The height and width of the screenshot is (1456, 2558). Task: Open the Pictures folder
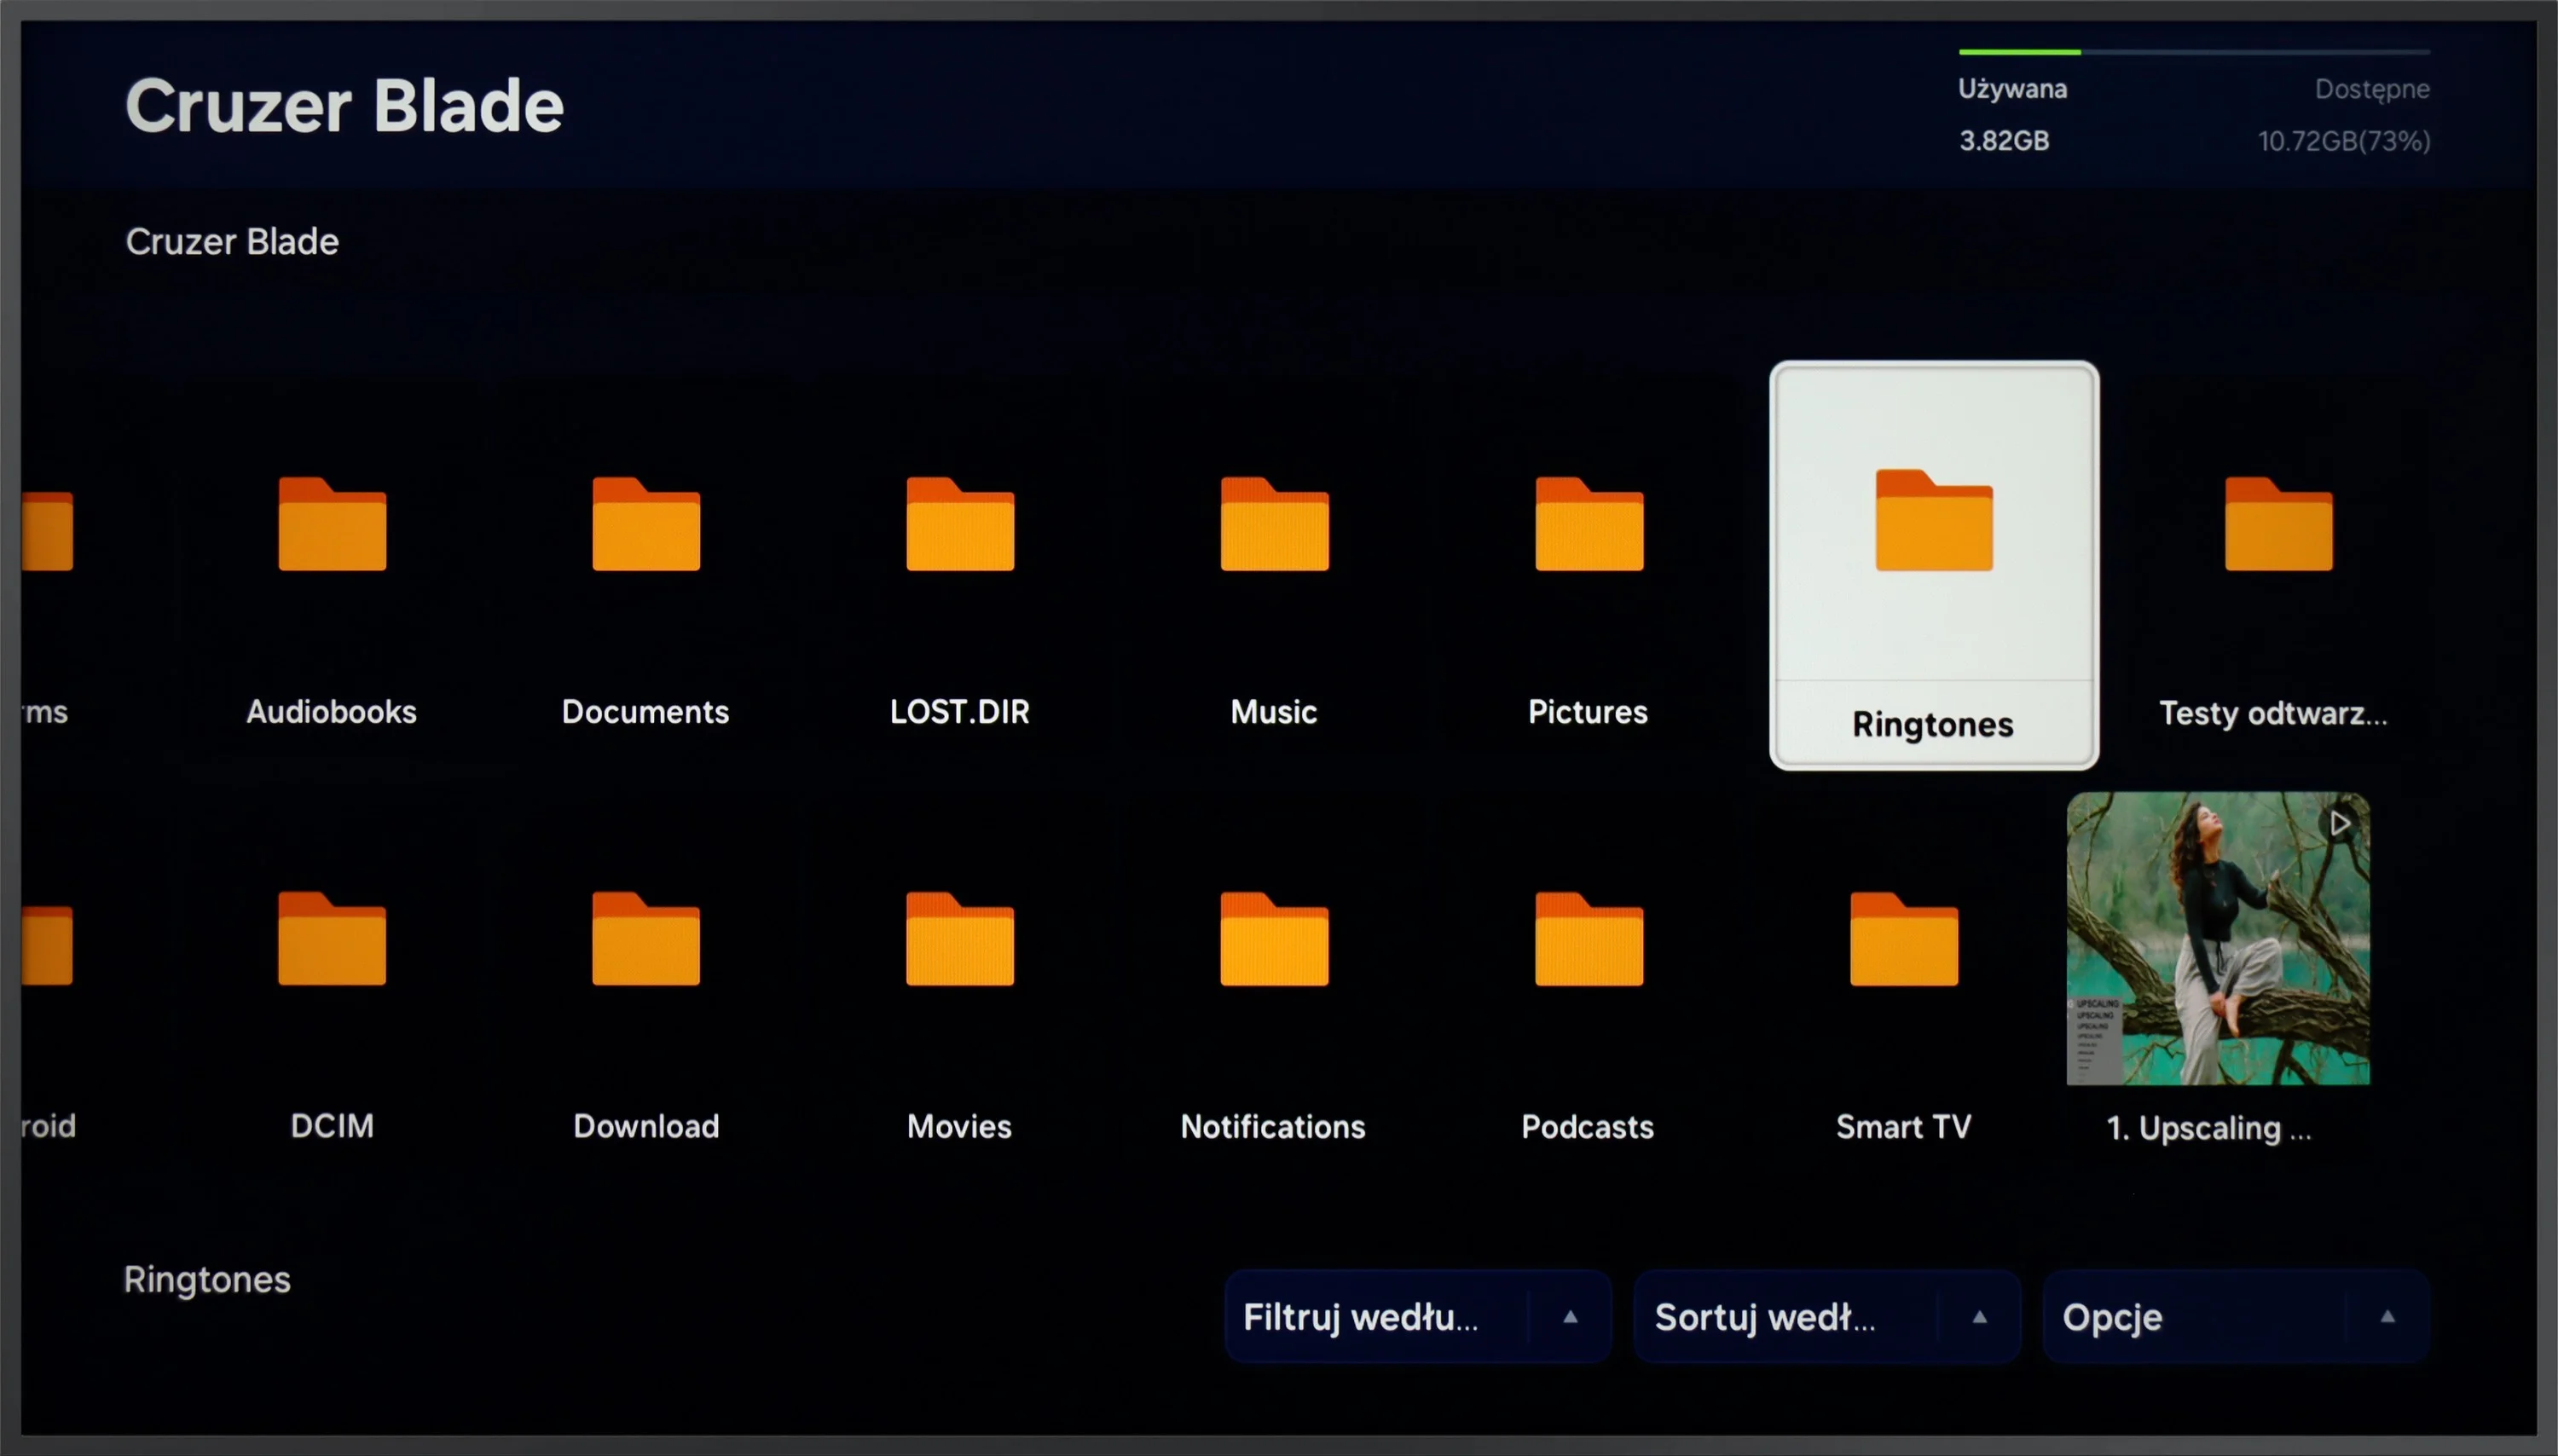(1588, 600)
